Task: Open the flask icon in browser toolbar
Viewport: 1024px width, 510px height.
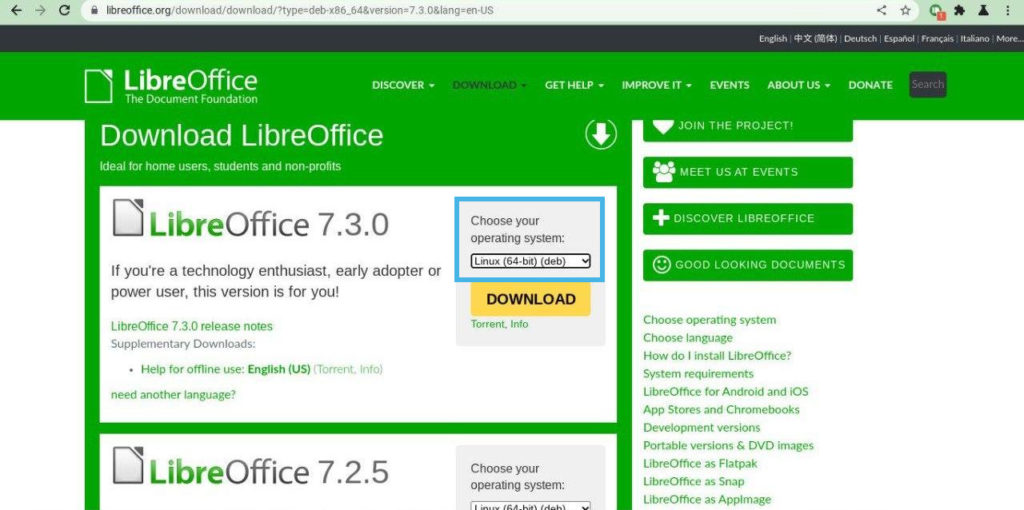Action: [x=983, y=10]
